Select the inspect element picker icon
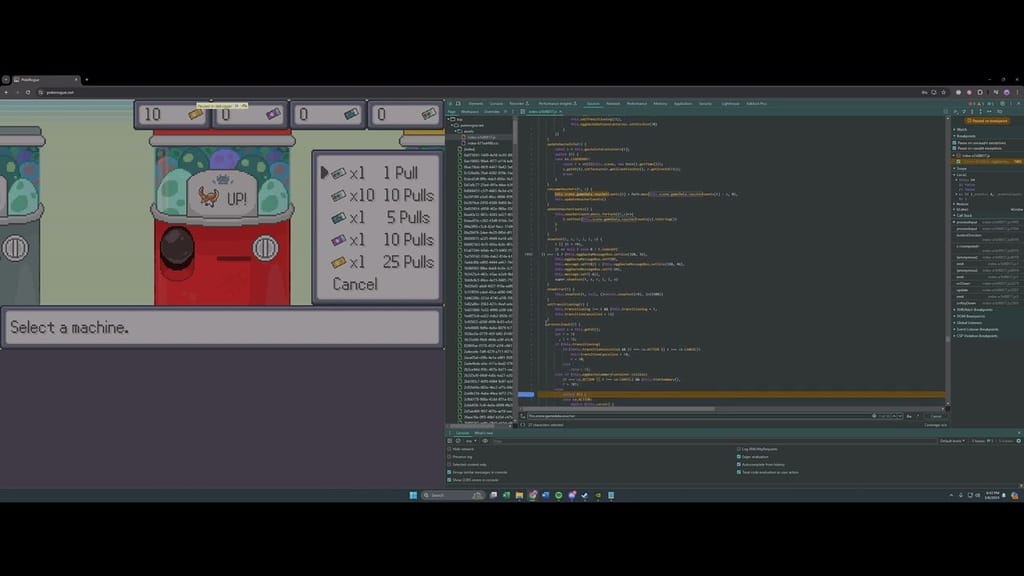The height and width of the screenshot is (576, 1024). (x=449, y=103)
